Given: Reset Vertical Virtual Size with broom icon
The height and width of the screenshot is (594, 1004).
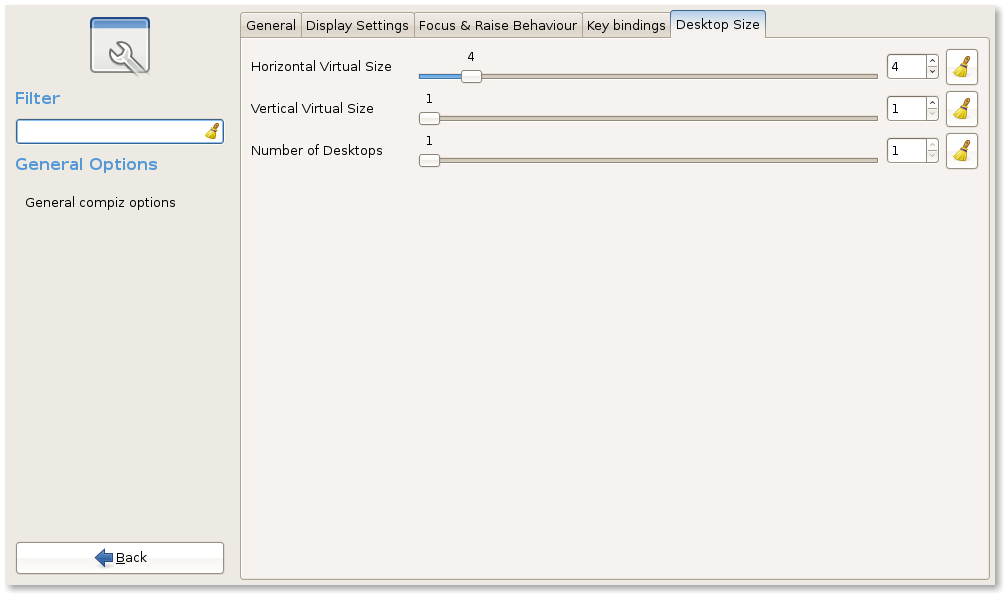Looking at the screenshot, I should click(x=961, y=108).
